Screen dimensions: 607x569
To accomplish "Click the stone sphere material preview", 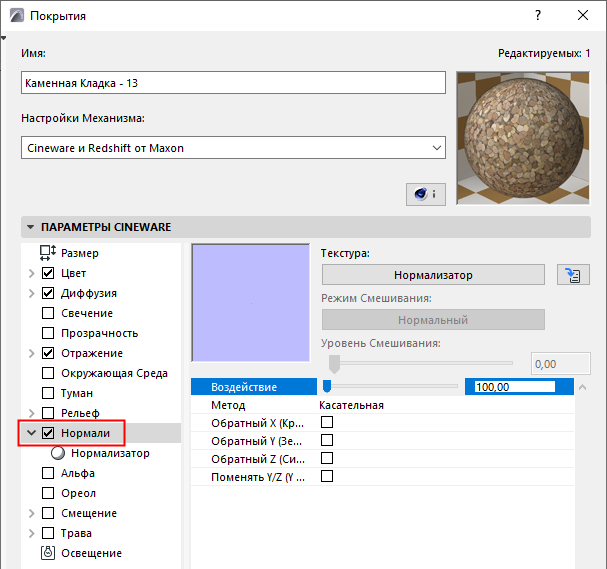I will [523, 138].
